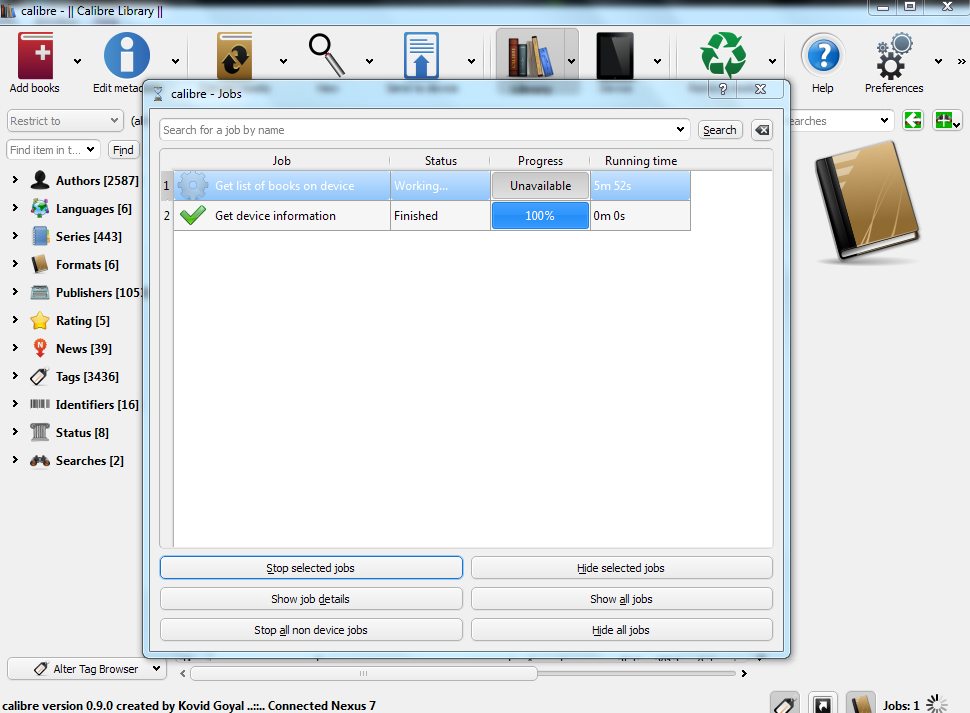This screenshot has height=713, width=970.
Task: Sort by the Status column header
Action: pyautogui.click(x=440, y=160)
